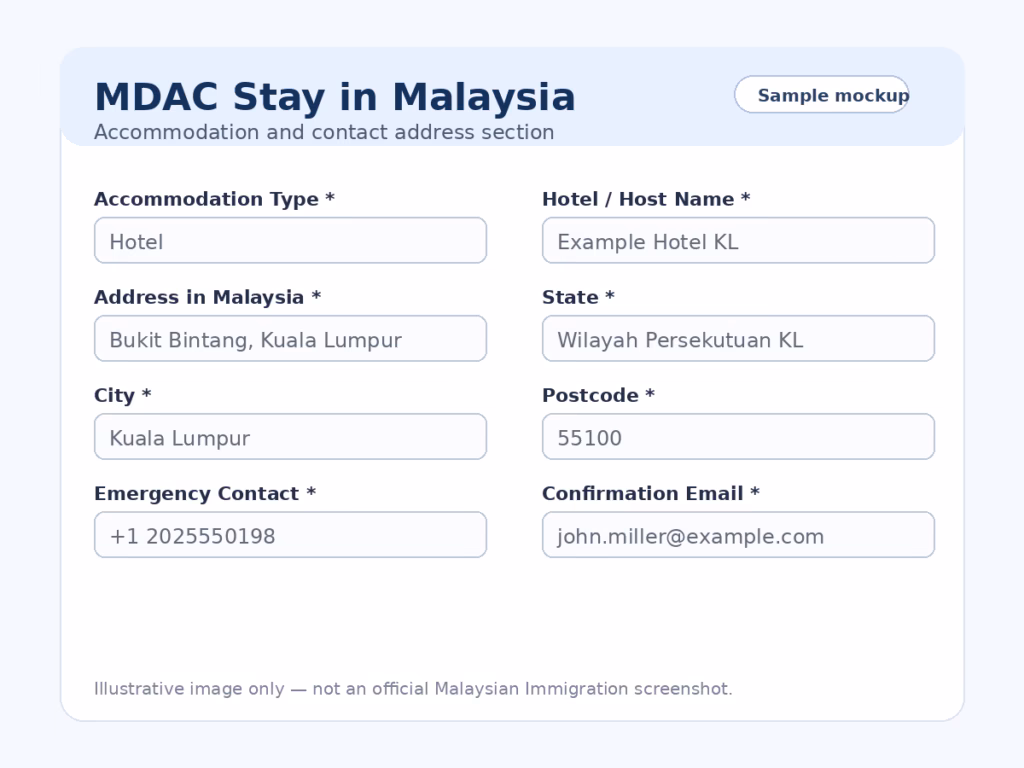Select the Hotel / Host Name input
Screen dimensions: 1024x768
coord(738,240)
